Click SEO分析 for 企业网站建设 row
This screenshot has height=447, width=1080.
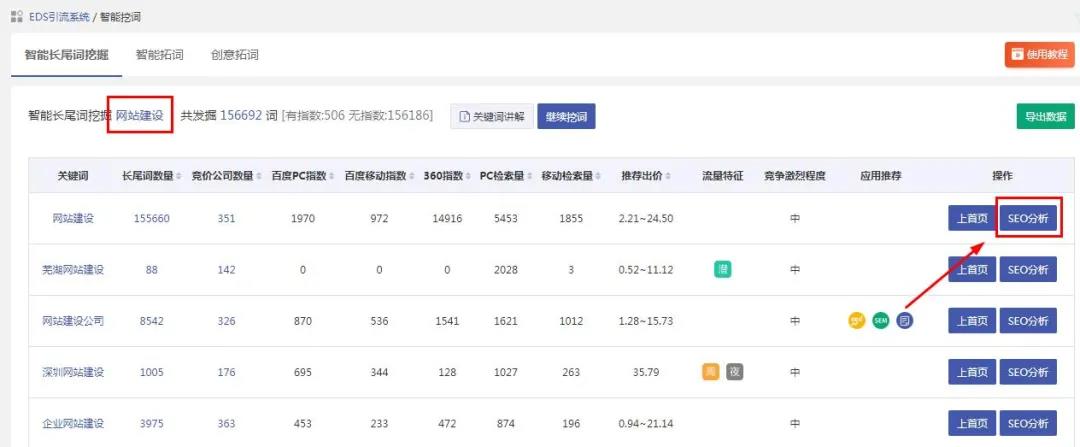pos(1028,423)
